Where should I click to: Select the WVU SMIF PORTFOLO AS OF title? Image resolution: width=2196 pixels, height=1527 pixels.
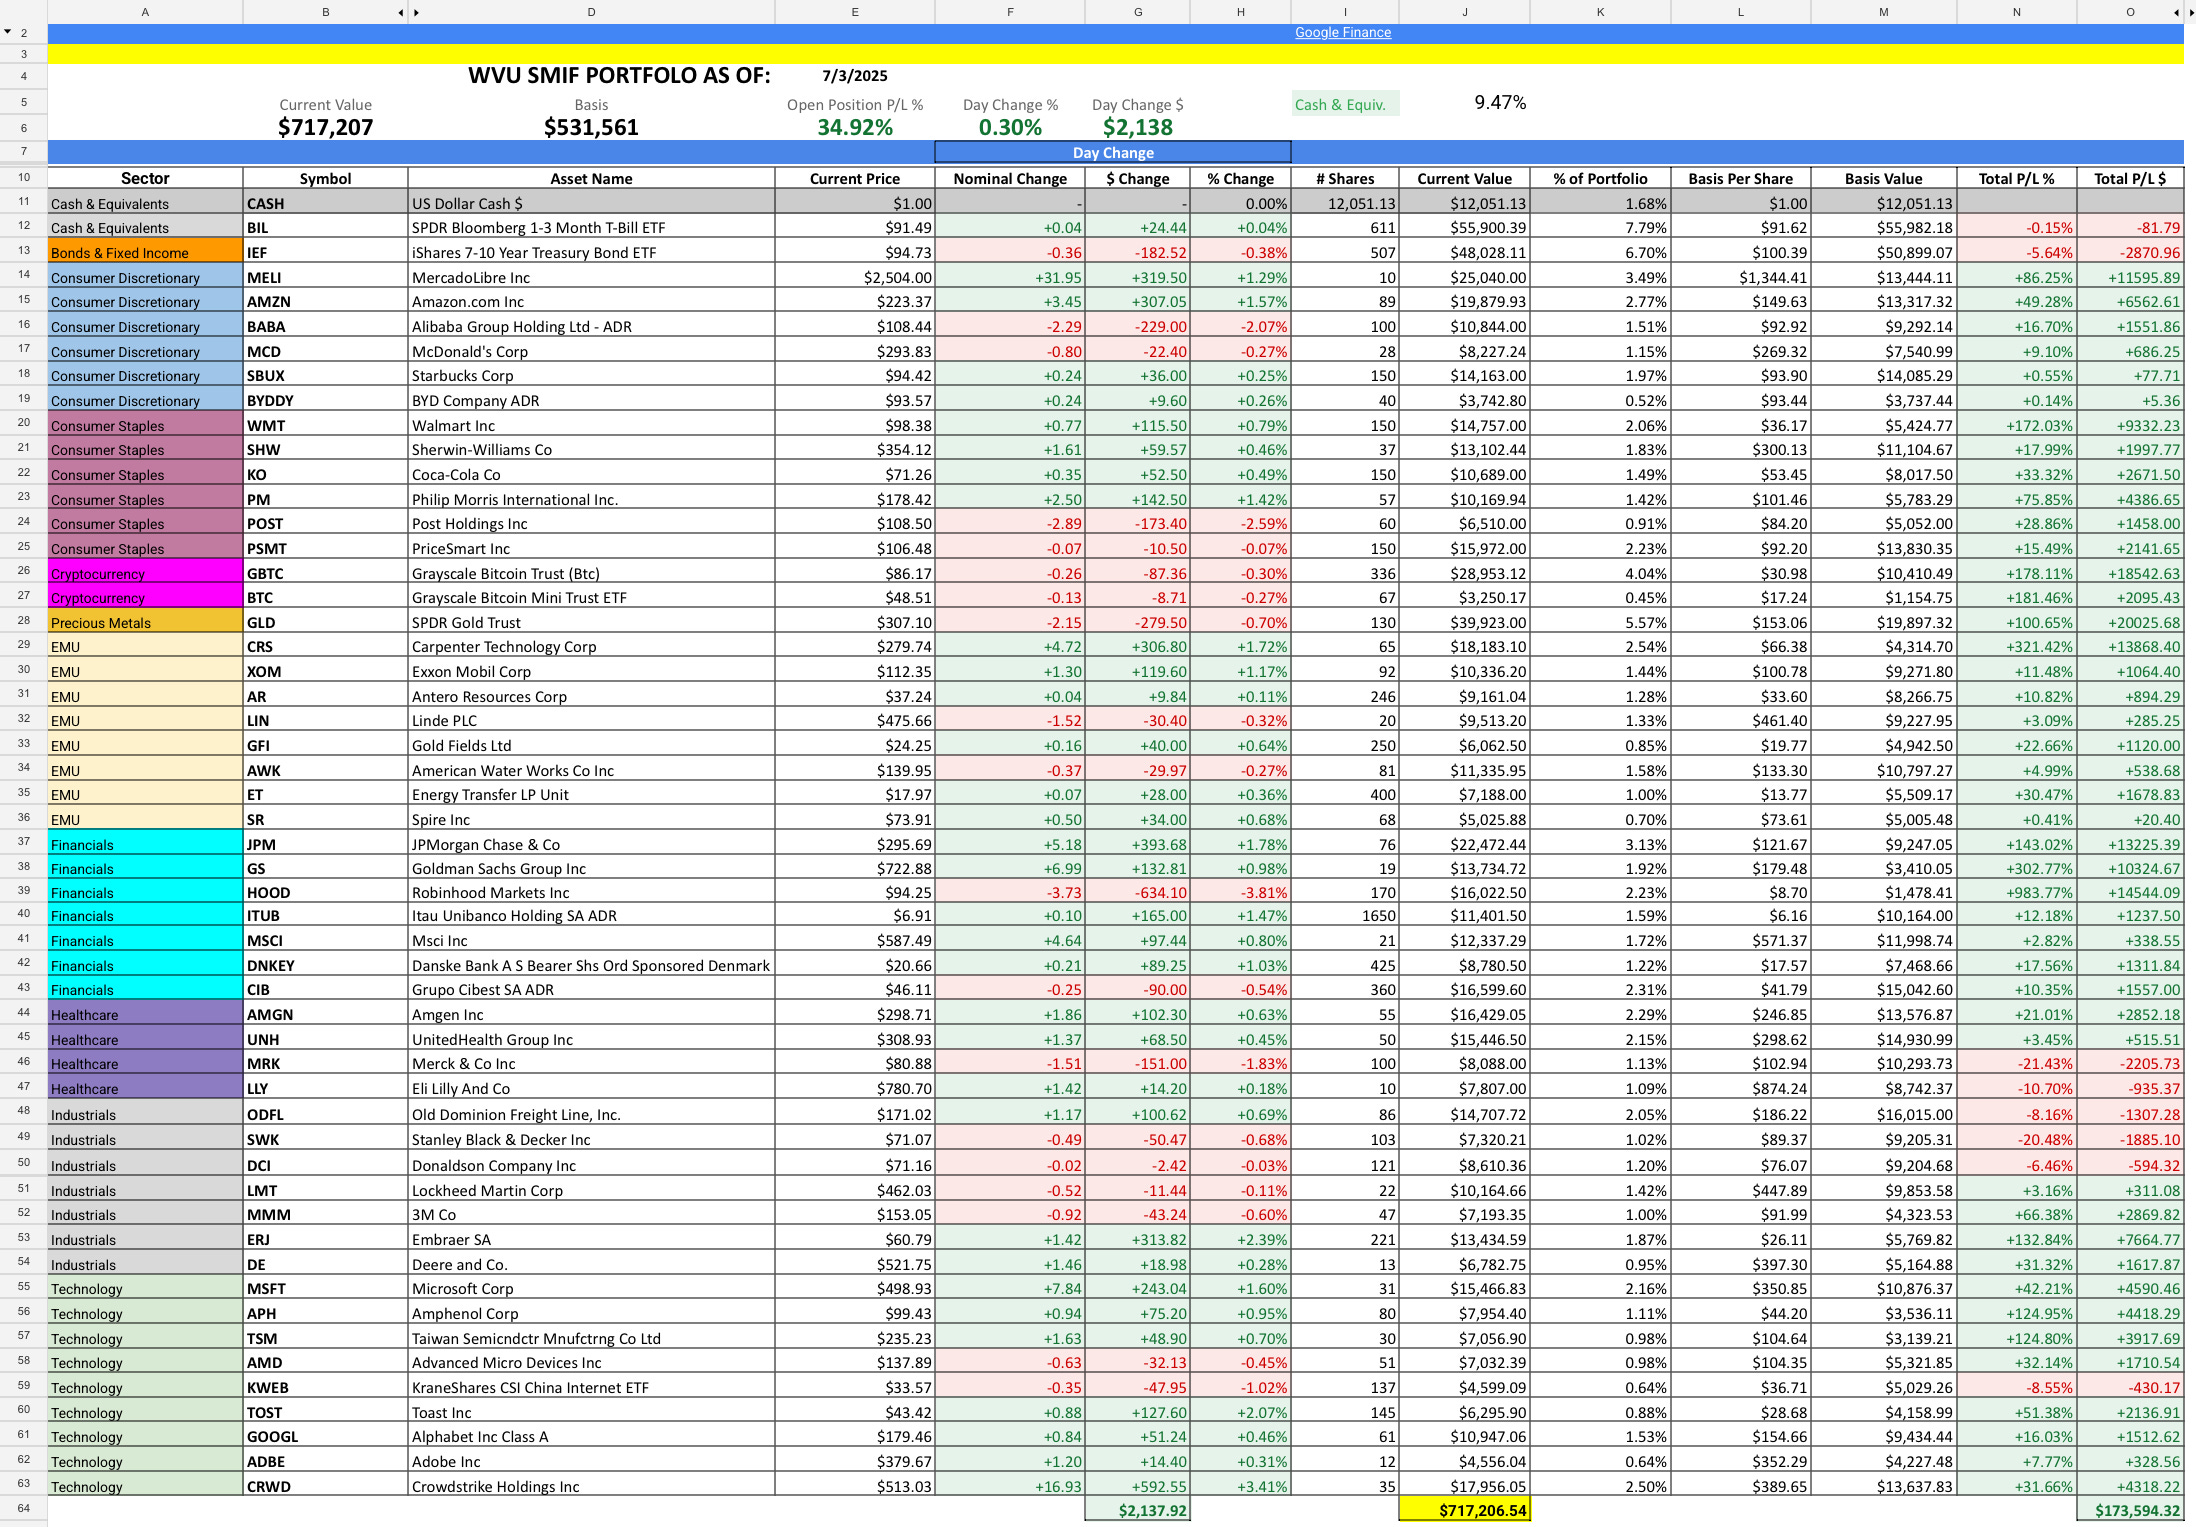pos(619,75)
